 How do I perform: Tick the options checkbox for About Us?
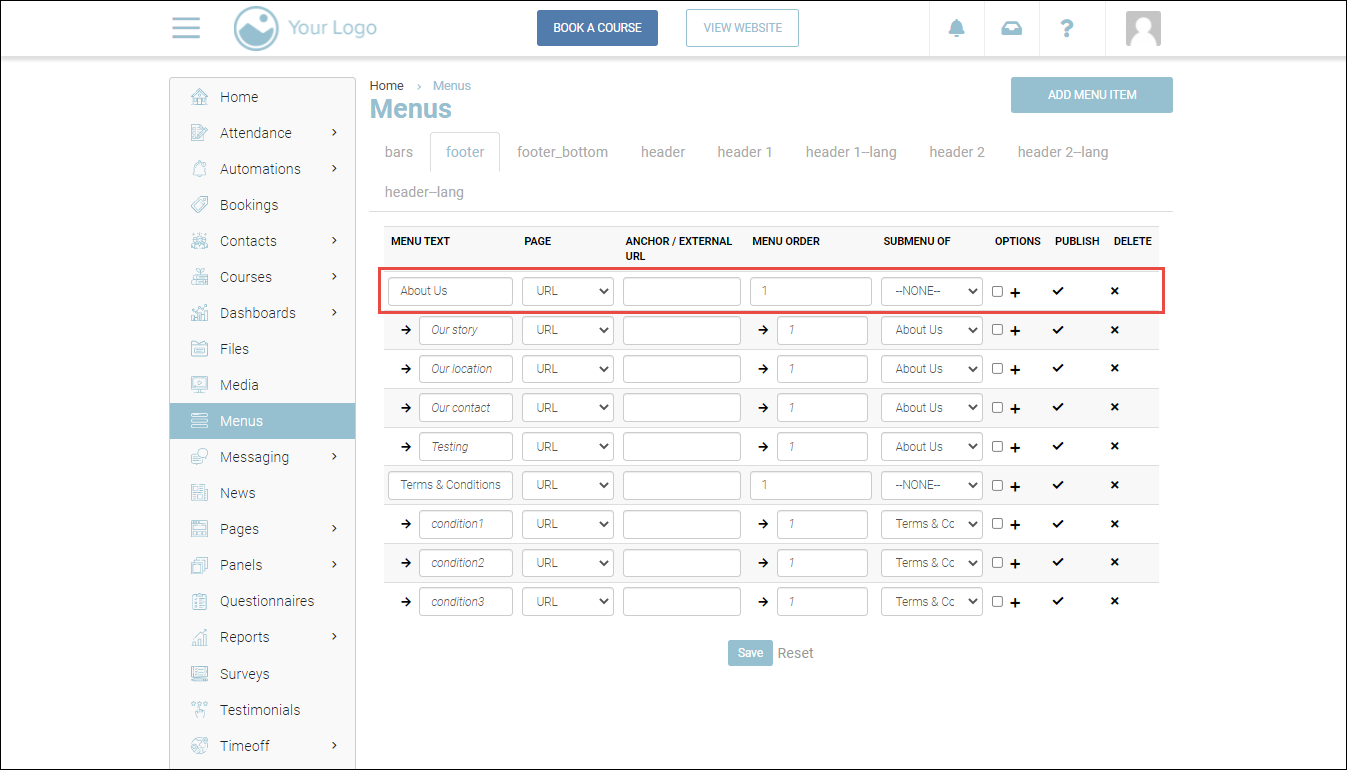pos(997,292)
